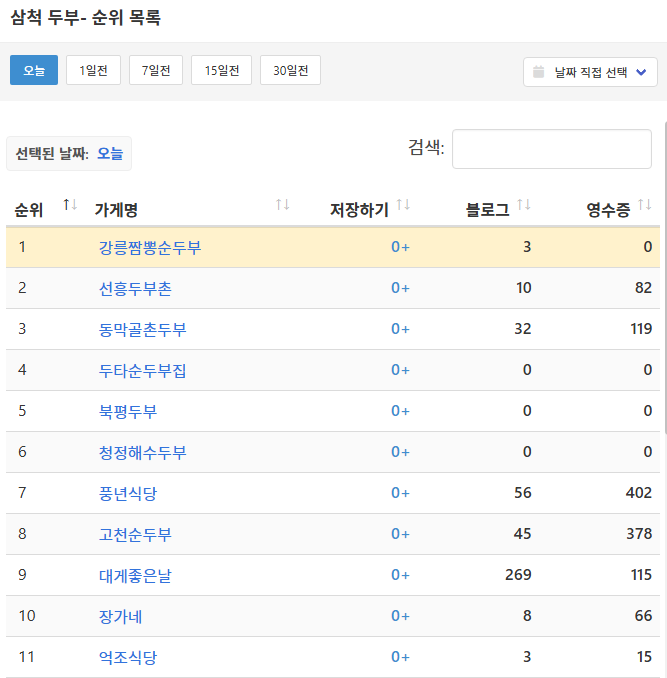Click 저장하기 column sort arrows

pyautogui.click(x=403, y=205)
